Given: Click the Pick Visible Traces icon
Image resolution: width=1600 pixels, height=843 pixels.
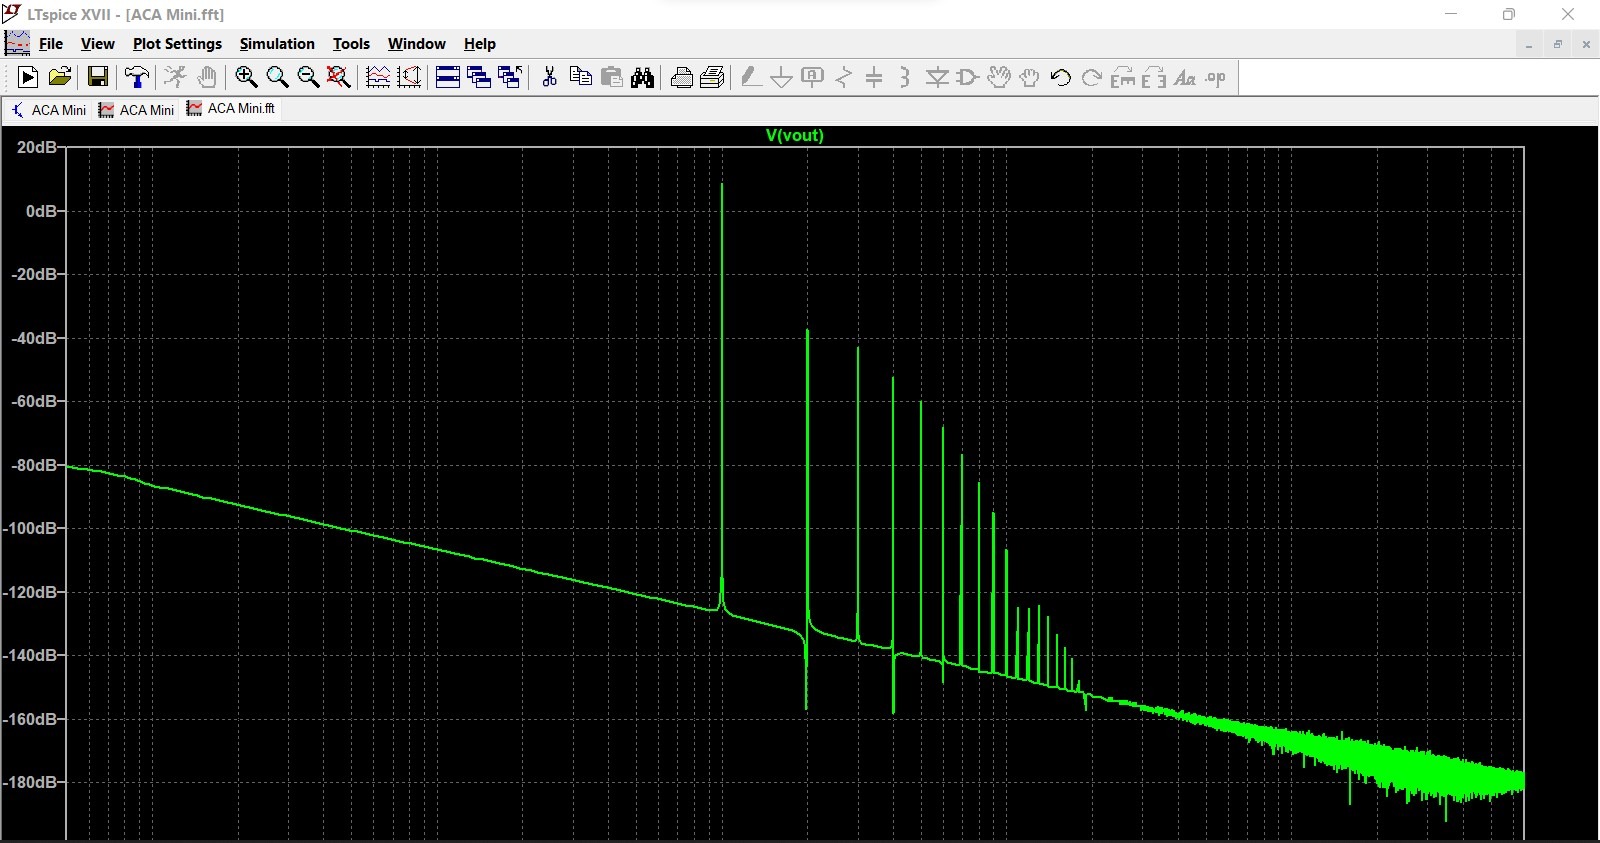Looking at the screenshot, I should coord(409,77).
